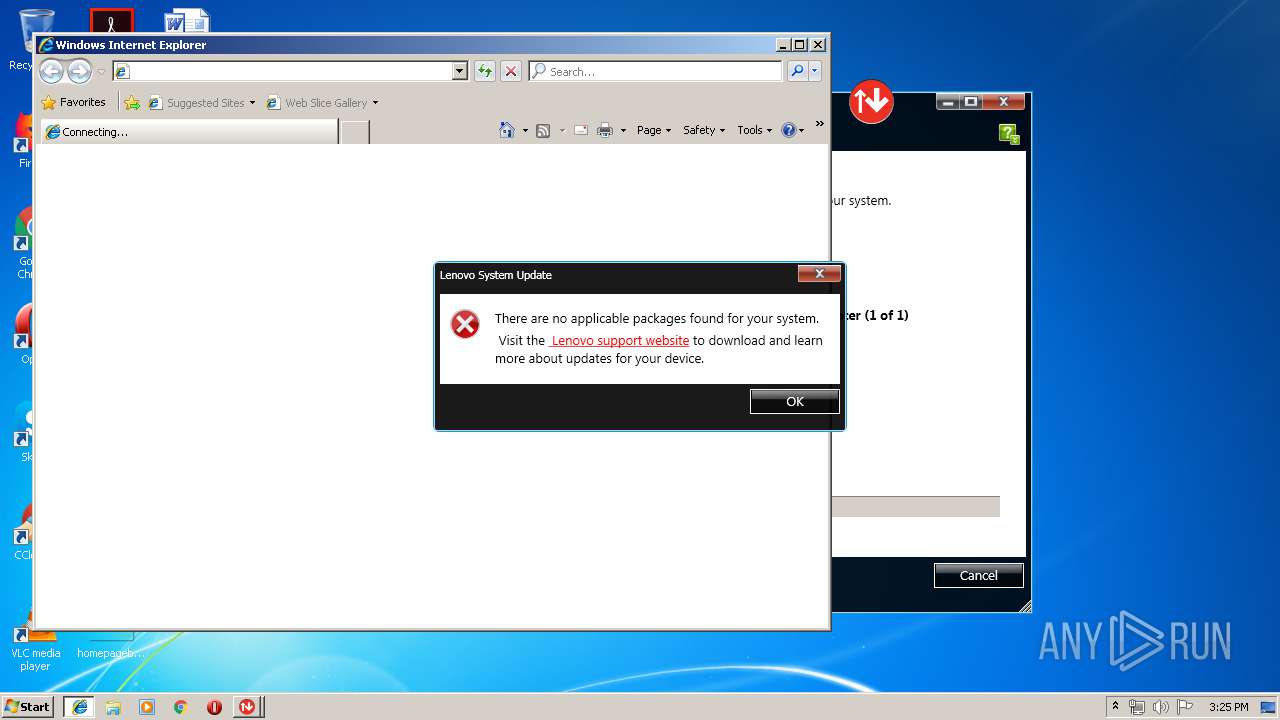Click into the IE Search box
1280x720 pixels.
coord(655,71)
